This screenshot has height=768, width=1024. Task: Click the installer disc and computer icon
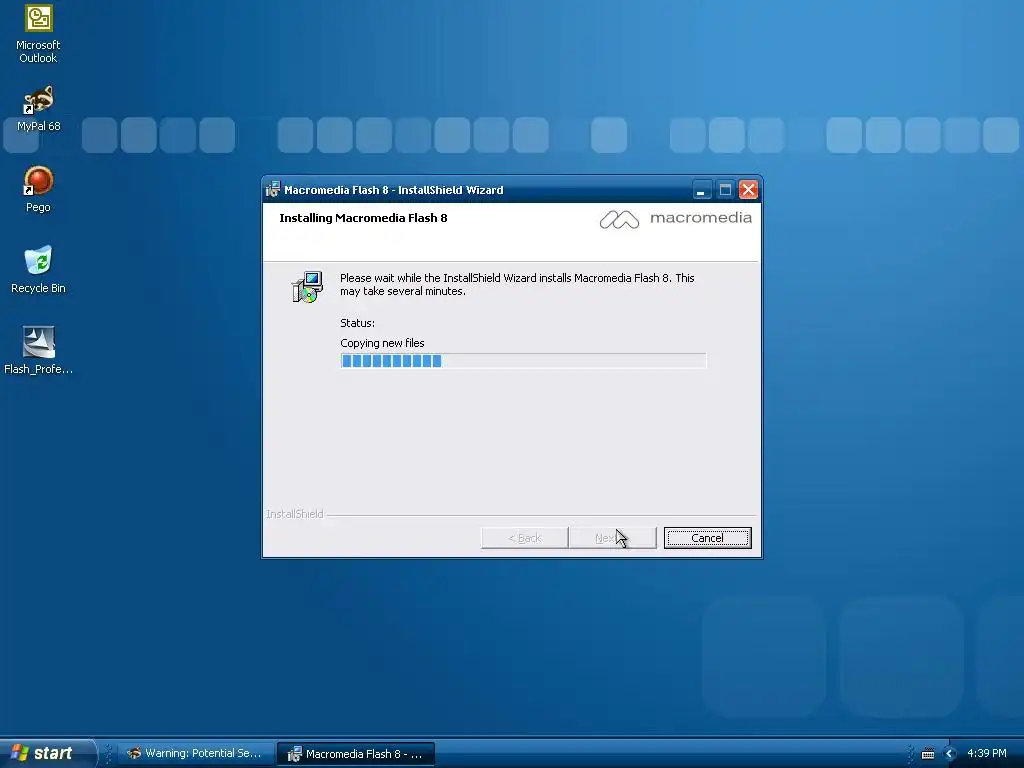(x=307, y=287)
